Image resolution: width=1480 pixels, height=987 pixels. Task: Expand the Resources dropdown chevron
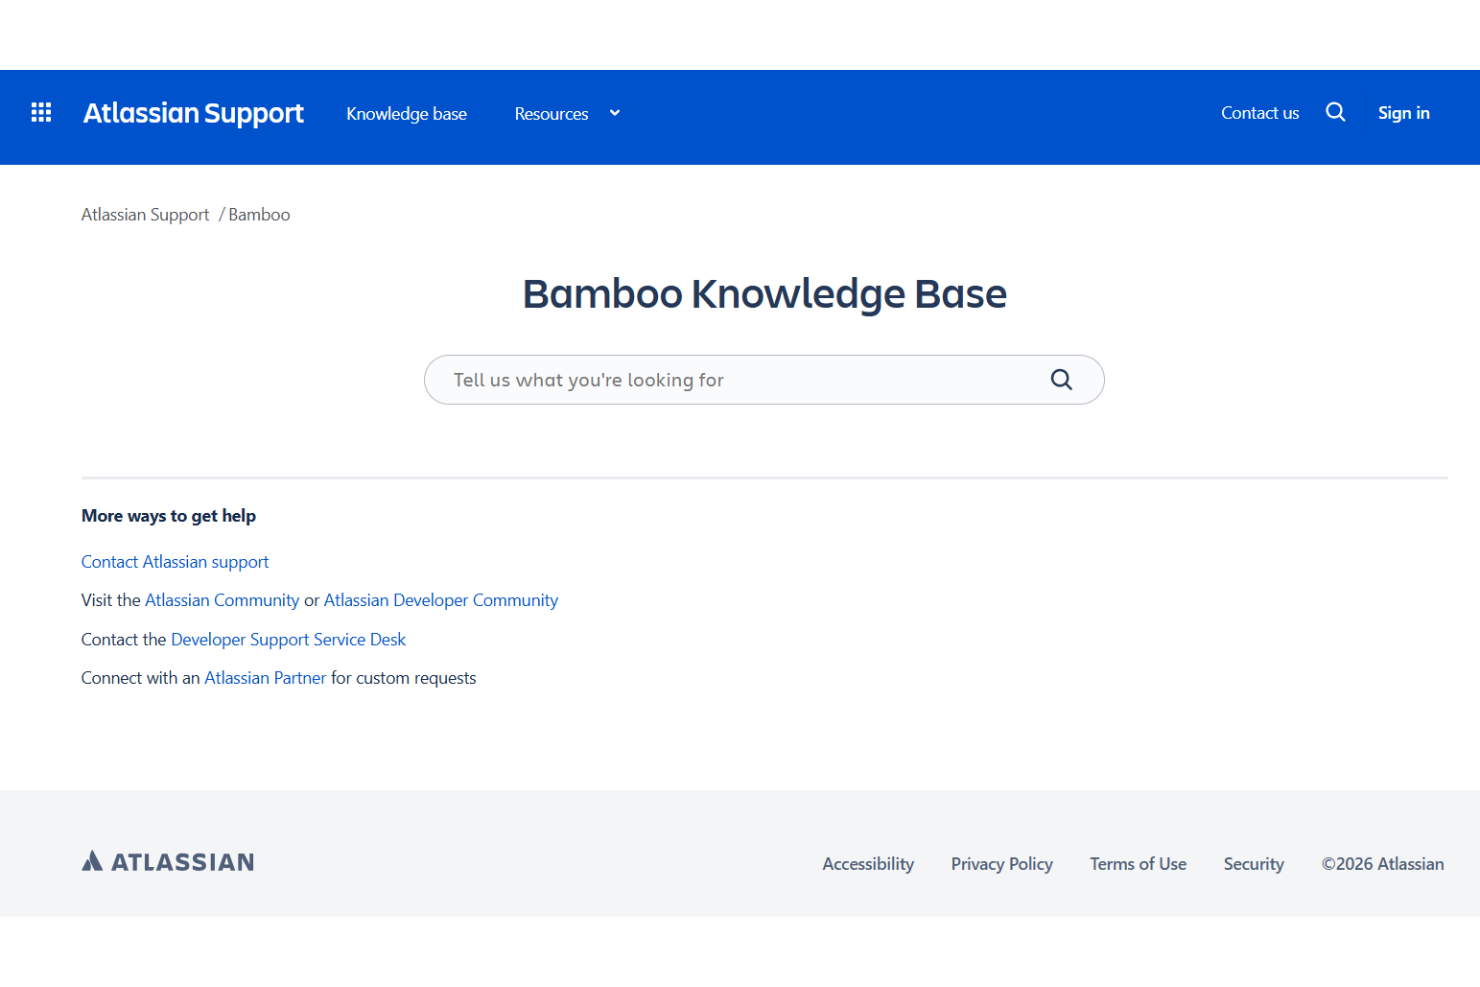pos(615,113)
